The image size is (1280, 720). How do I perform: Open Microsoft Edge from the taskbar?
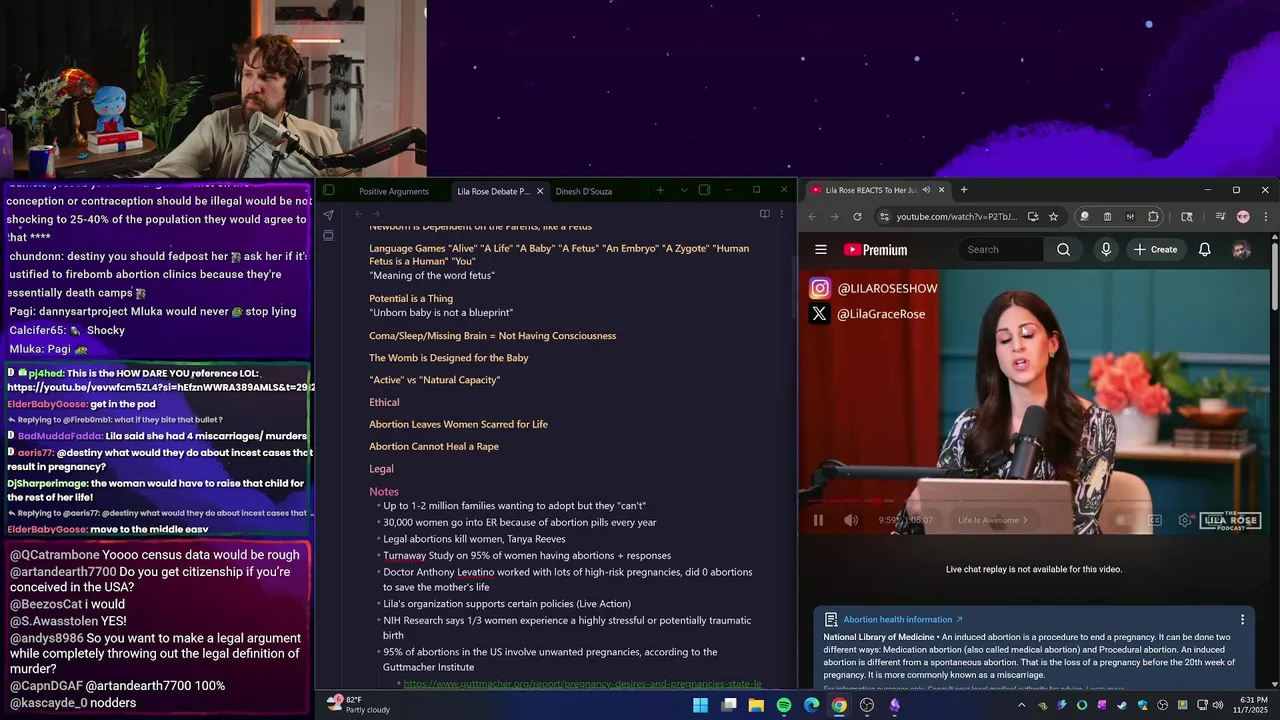coord(812,705)
